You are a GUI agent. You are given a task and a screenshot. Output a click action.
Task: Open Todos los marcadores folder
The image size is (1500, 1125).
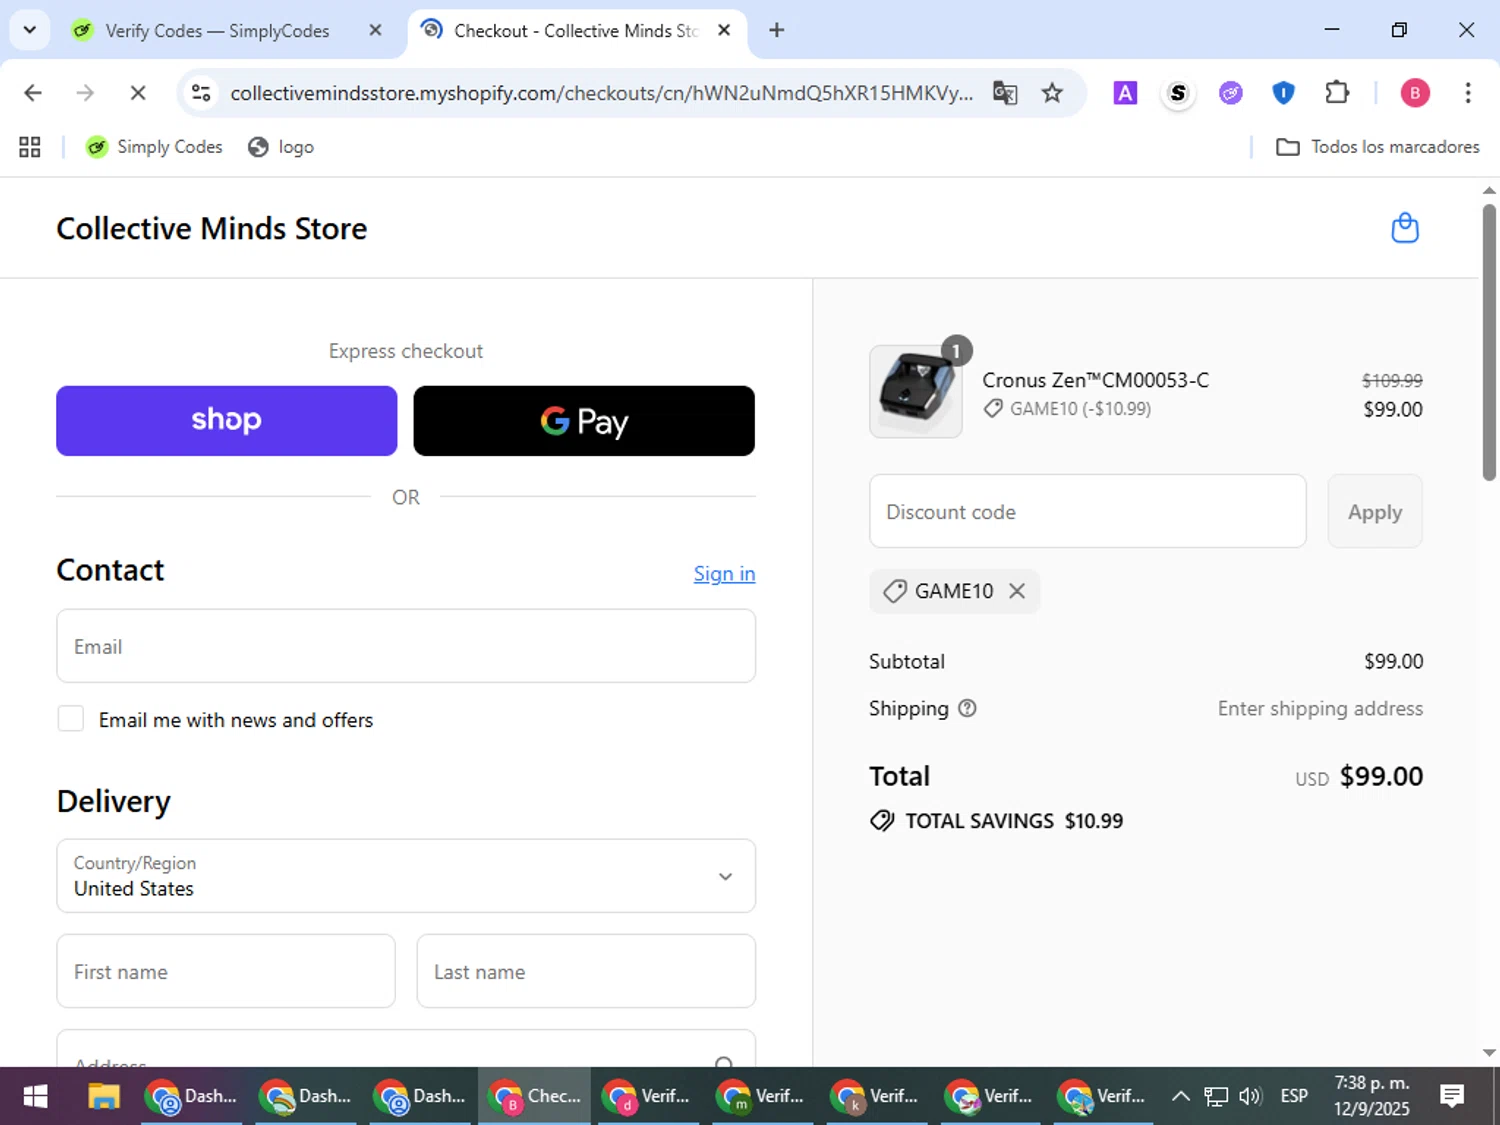[1378, 147]
